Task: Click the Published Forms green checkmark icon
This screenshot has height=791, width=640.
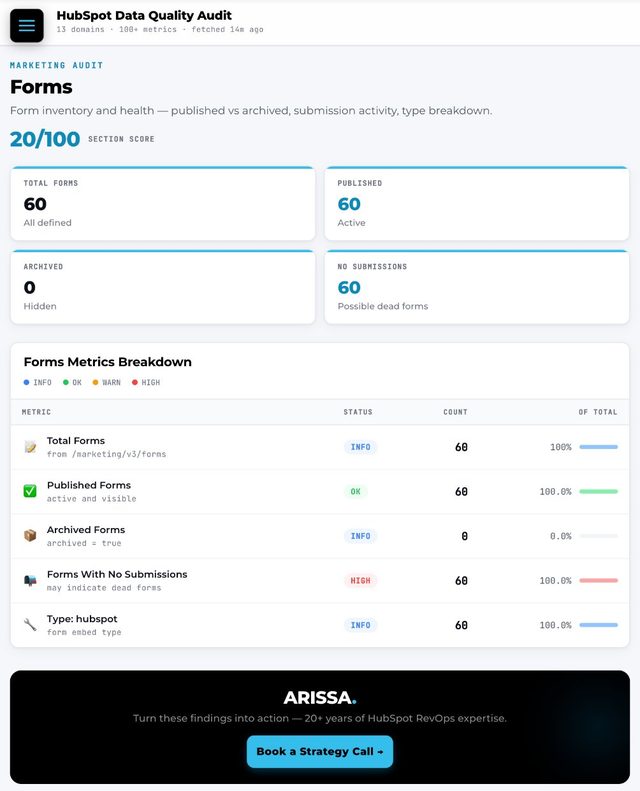Action: point(30,491)
